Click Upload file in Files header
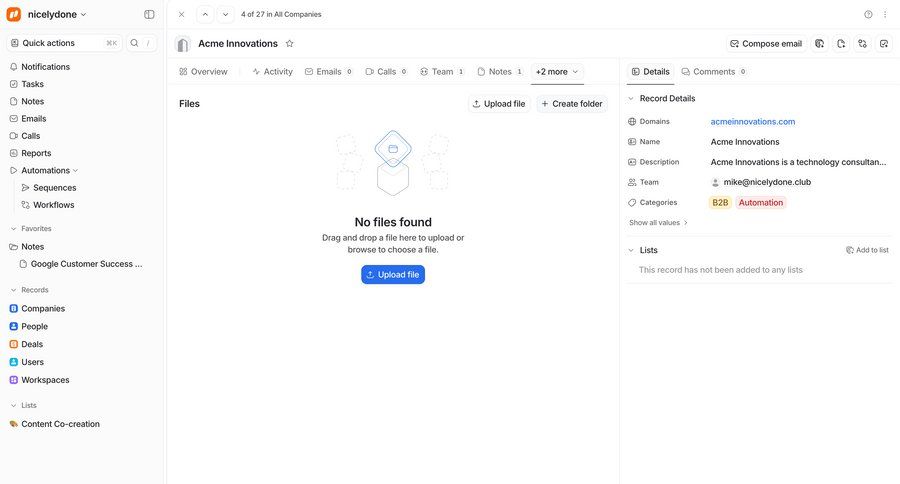This screenshot has height=484, width=900. point(499,104)
